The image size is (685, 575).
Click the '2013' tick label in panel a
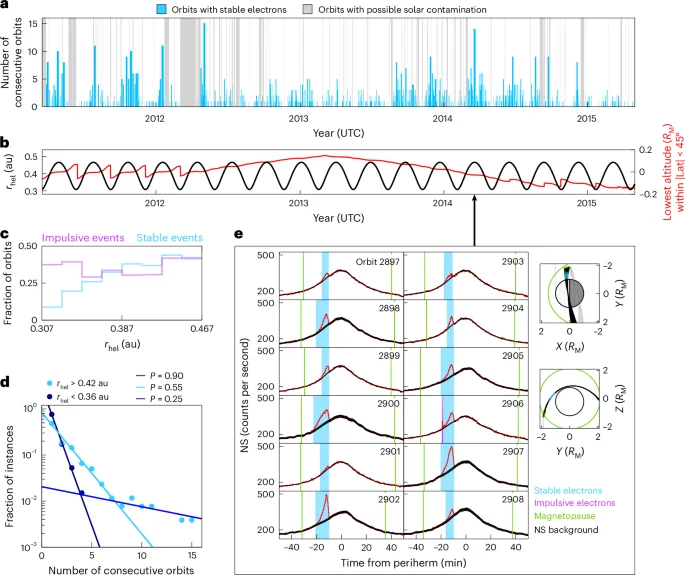click(x=298, y=119)
